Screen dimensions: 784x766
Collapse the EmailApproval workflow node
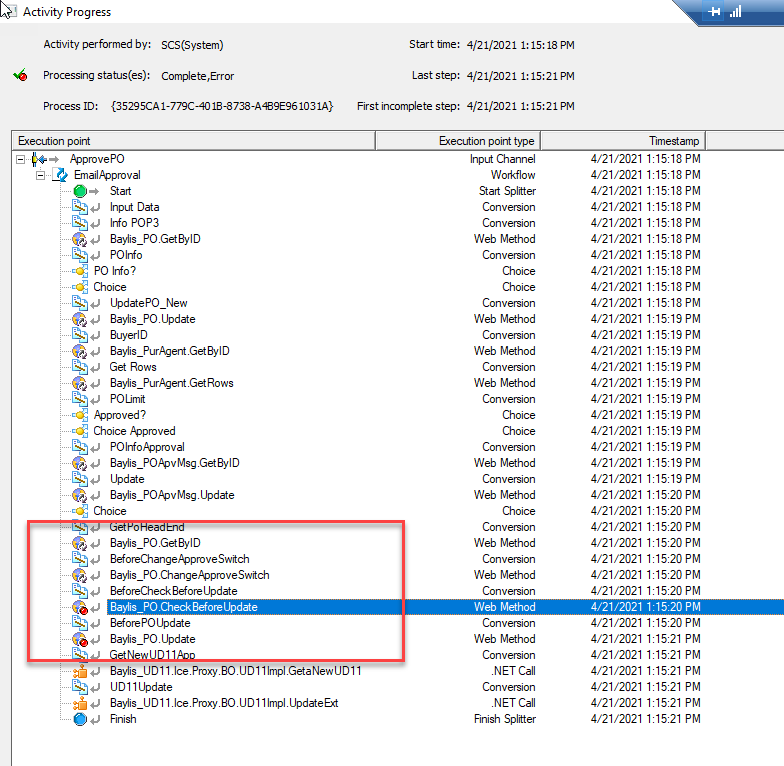pos(40,176)
